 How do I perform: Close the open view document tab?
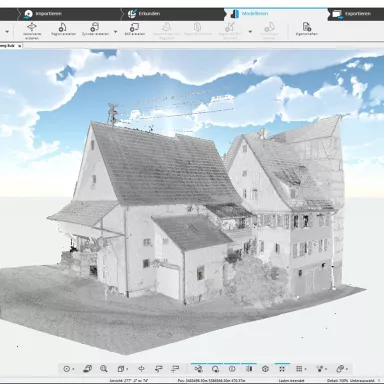(19, 46)
